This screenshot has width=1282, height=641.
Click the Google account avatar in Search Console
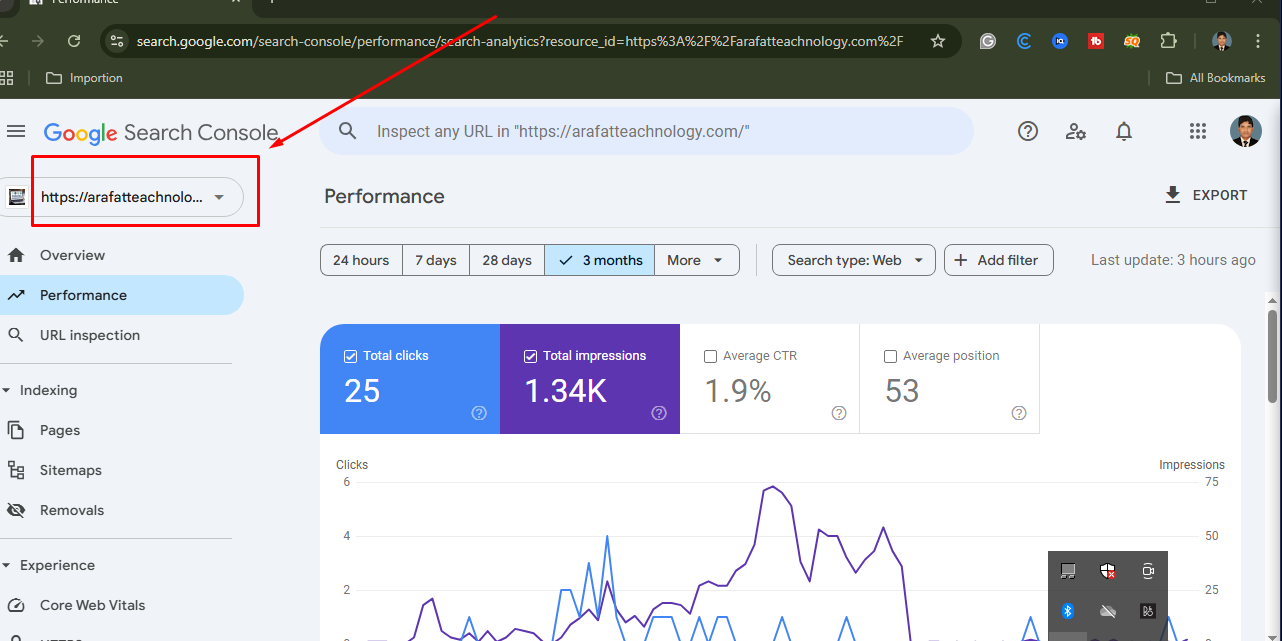point(1245,131)
